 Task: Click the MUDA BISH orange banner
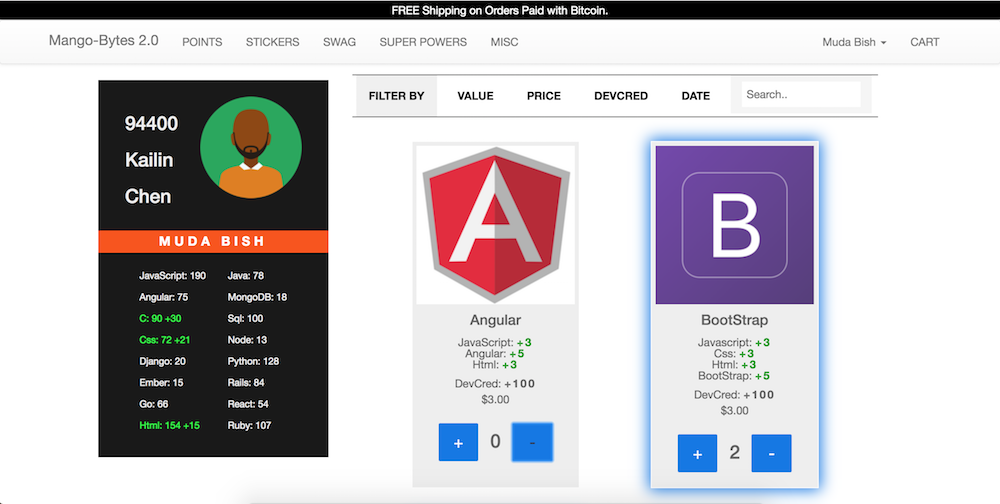[213, 241]
